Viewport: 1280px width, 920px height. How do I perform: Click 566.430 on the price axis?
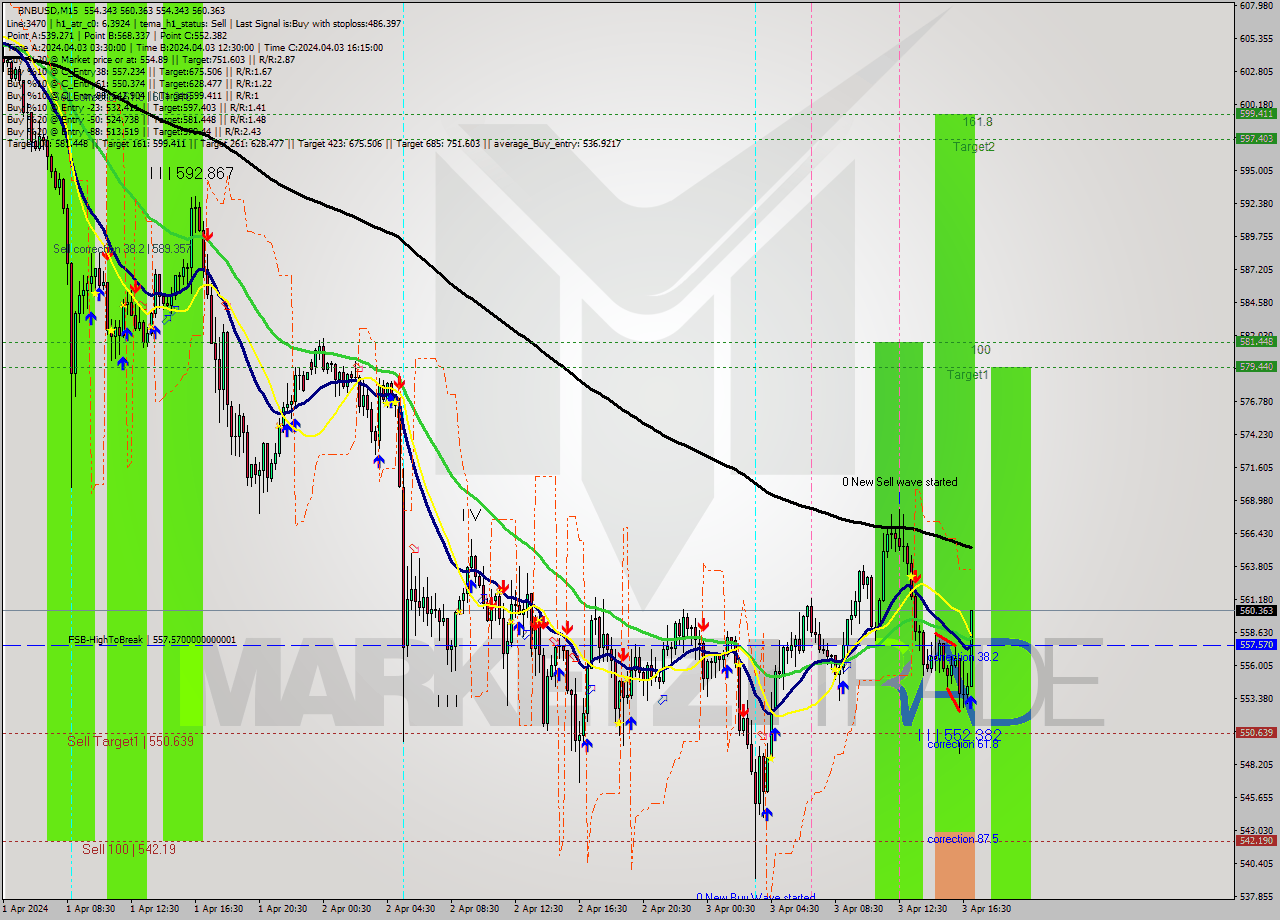point(1256,534)
